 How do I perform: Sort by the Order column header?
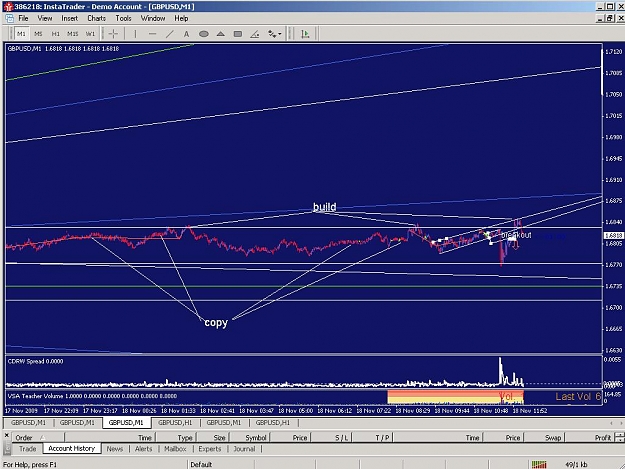[x=37, y=438]
